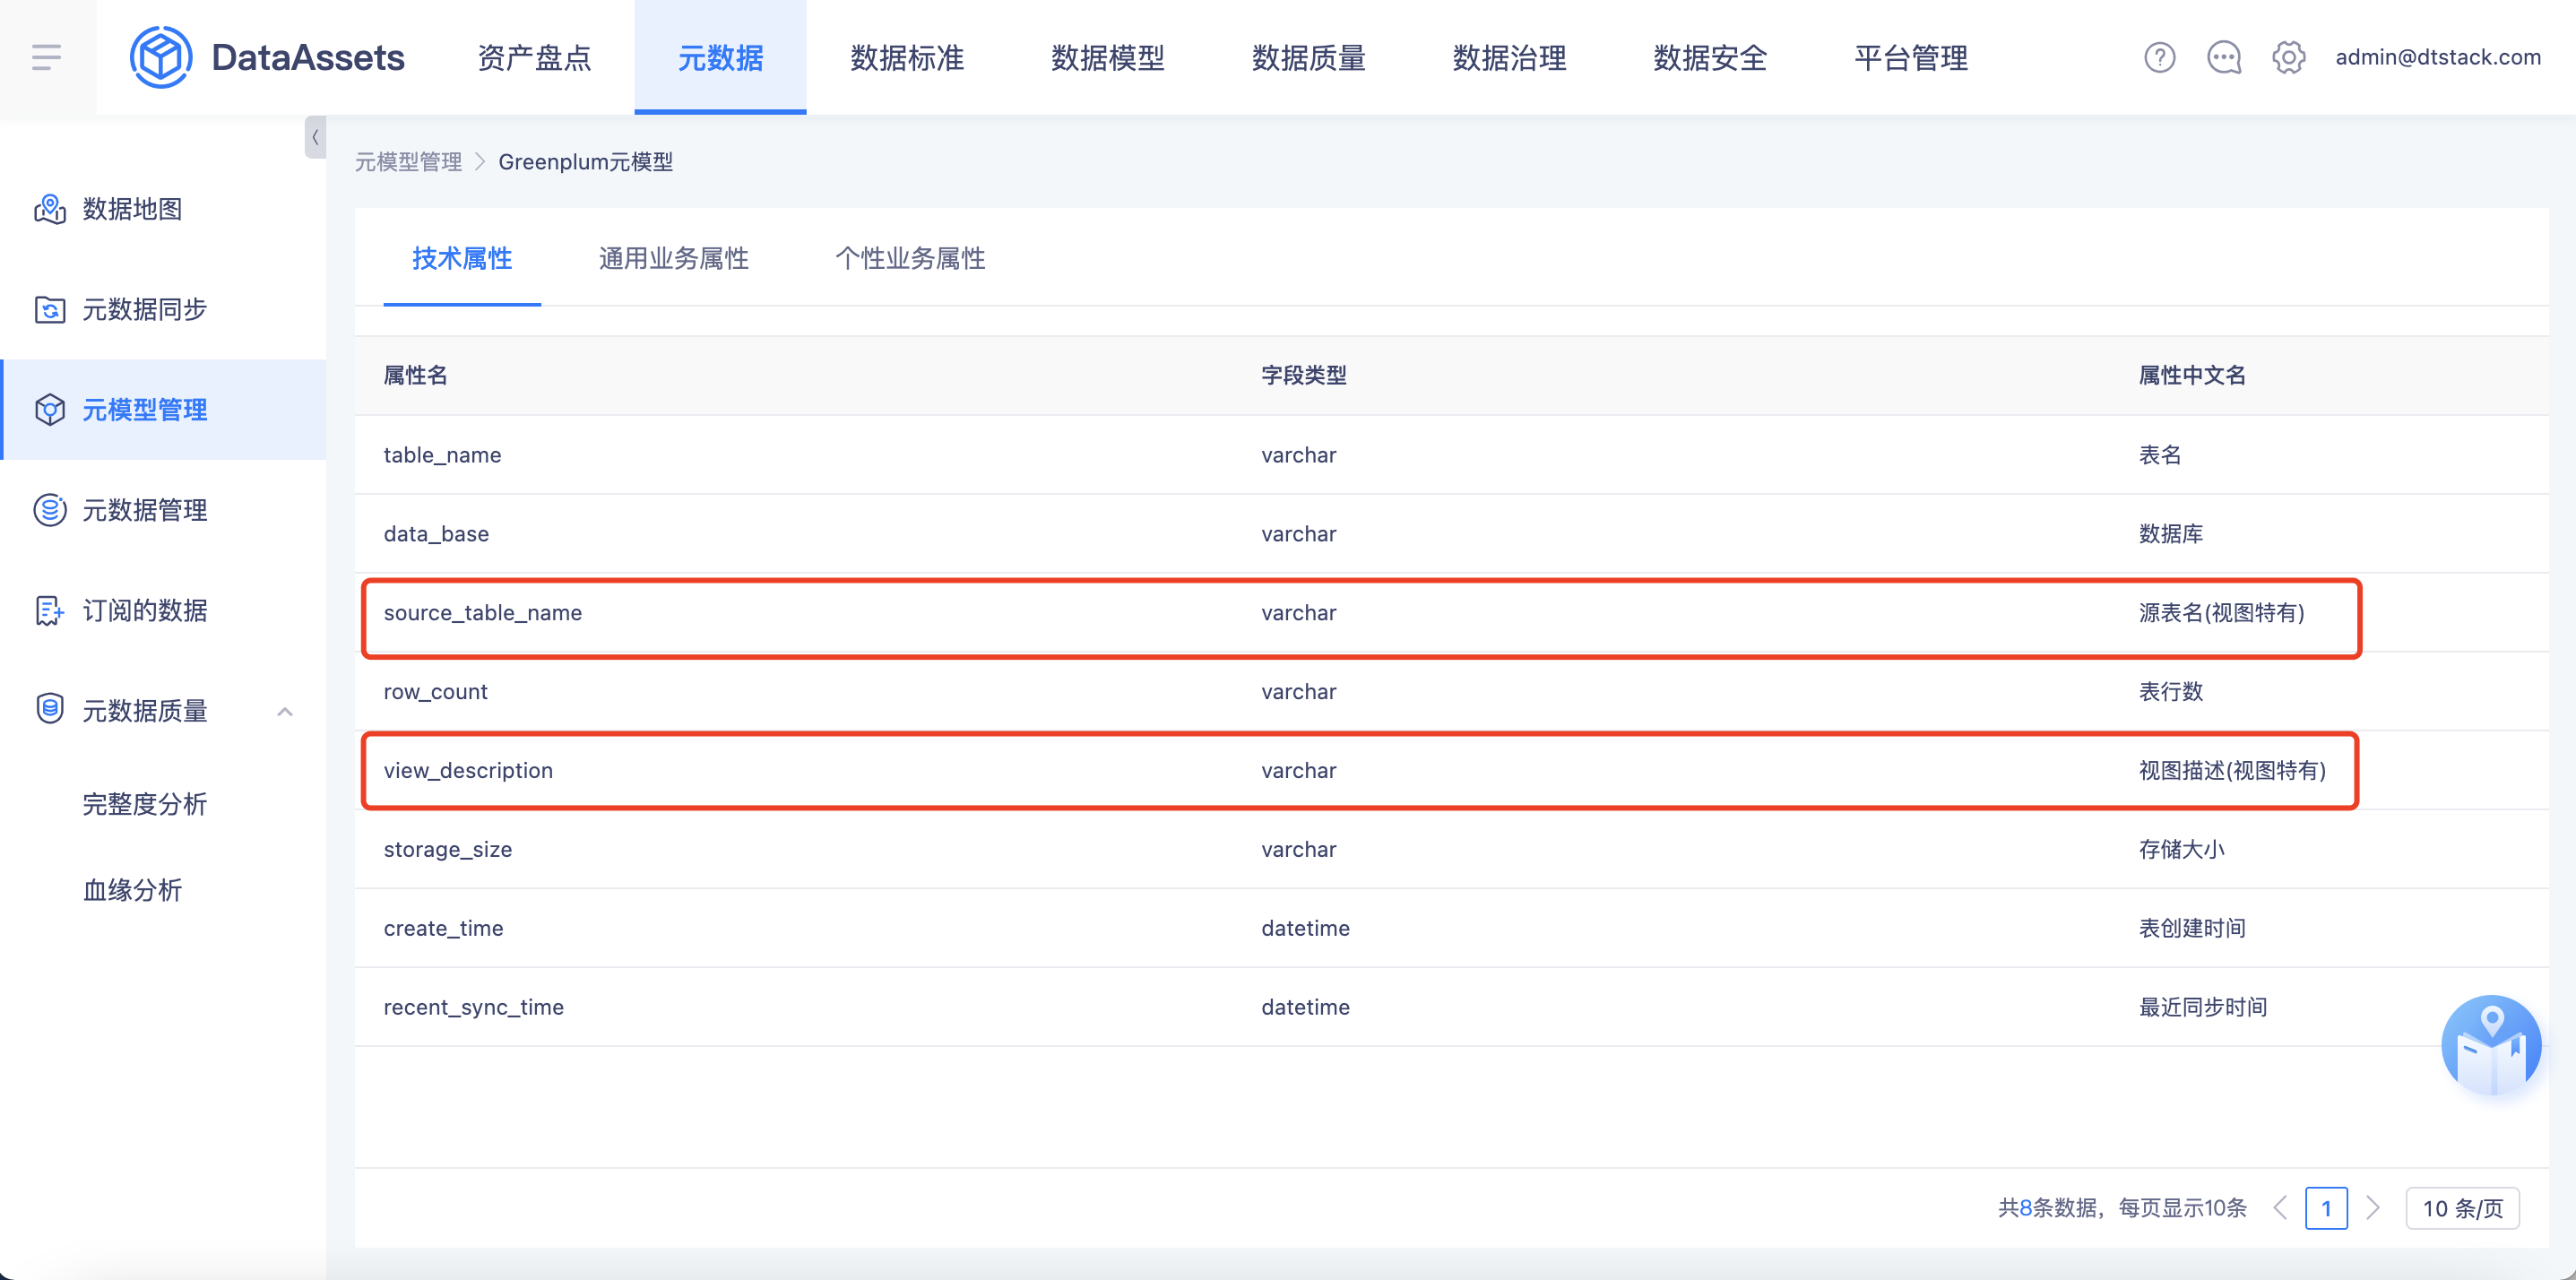Collapse the 元数据质量 submenu chevron
Viewport: 2576px width, 1280px height.
(x=284, y=711)
